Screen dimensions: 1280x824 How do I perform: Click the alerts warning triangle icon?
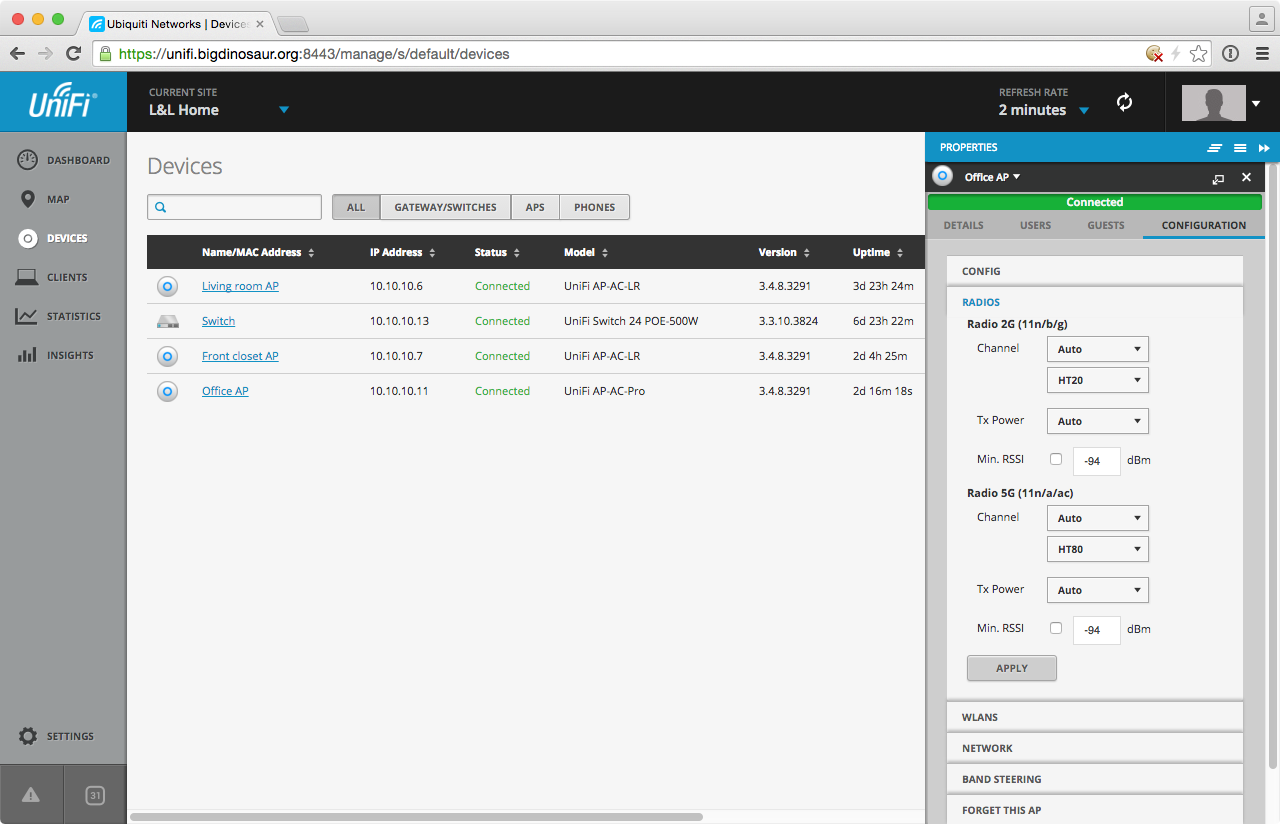click(31, 795)
